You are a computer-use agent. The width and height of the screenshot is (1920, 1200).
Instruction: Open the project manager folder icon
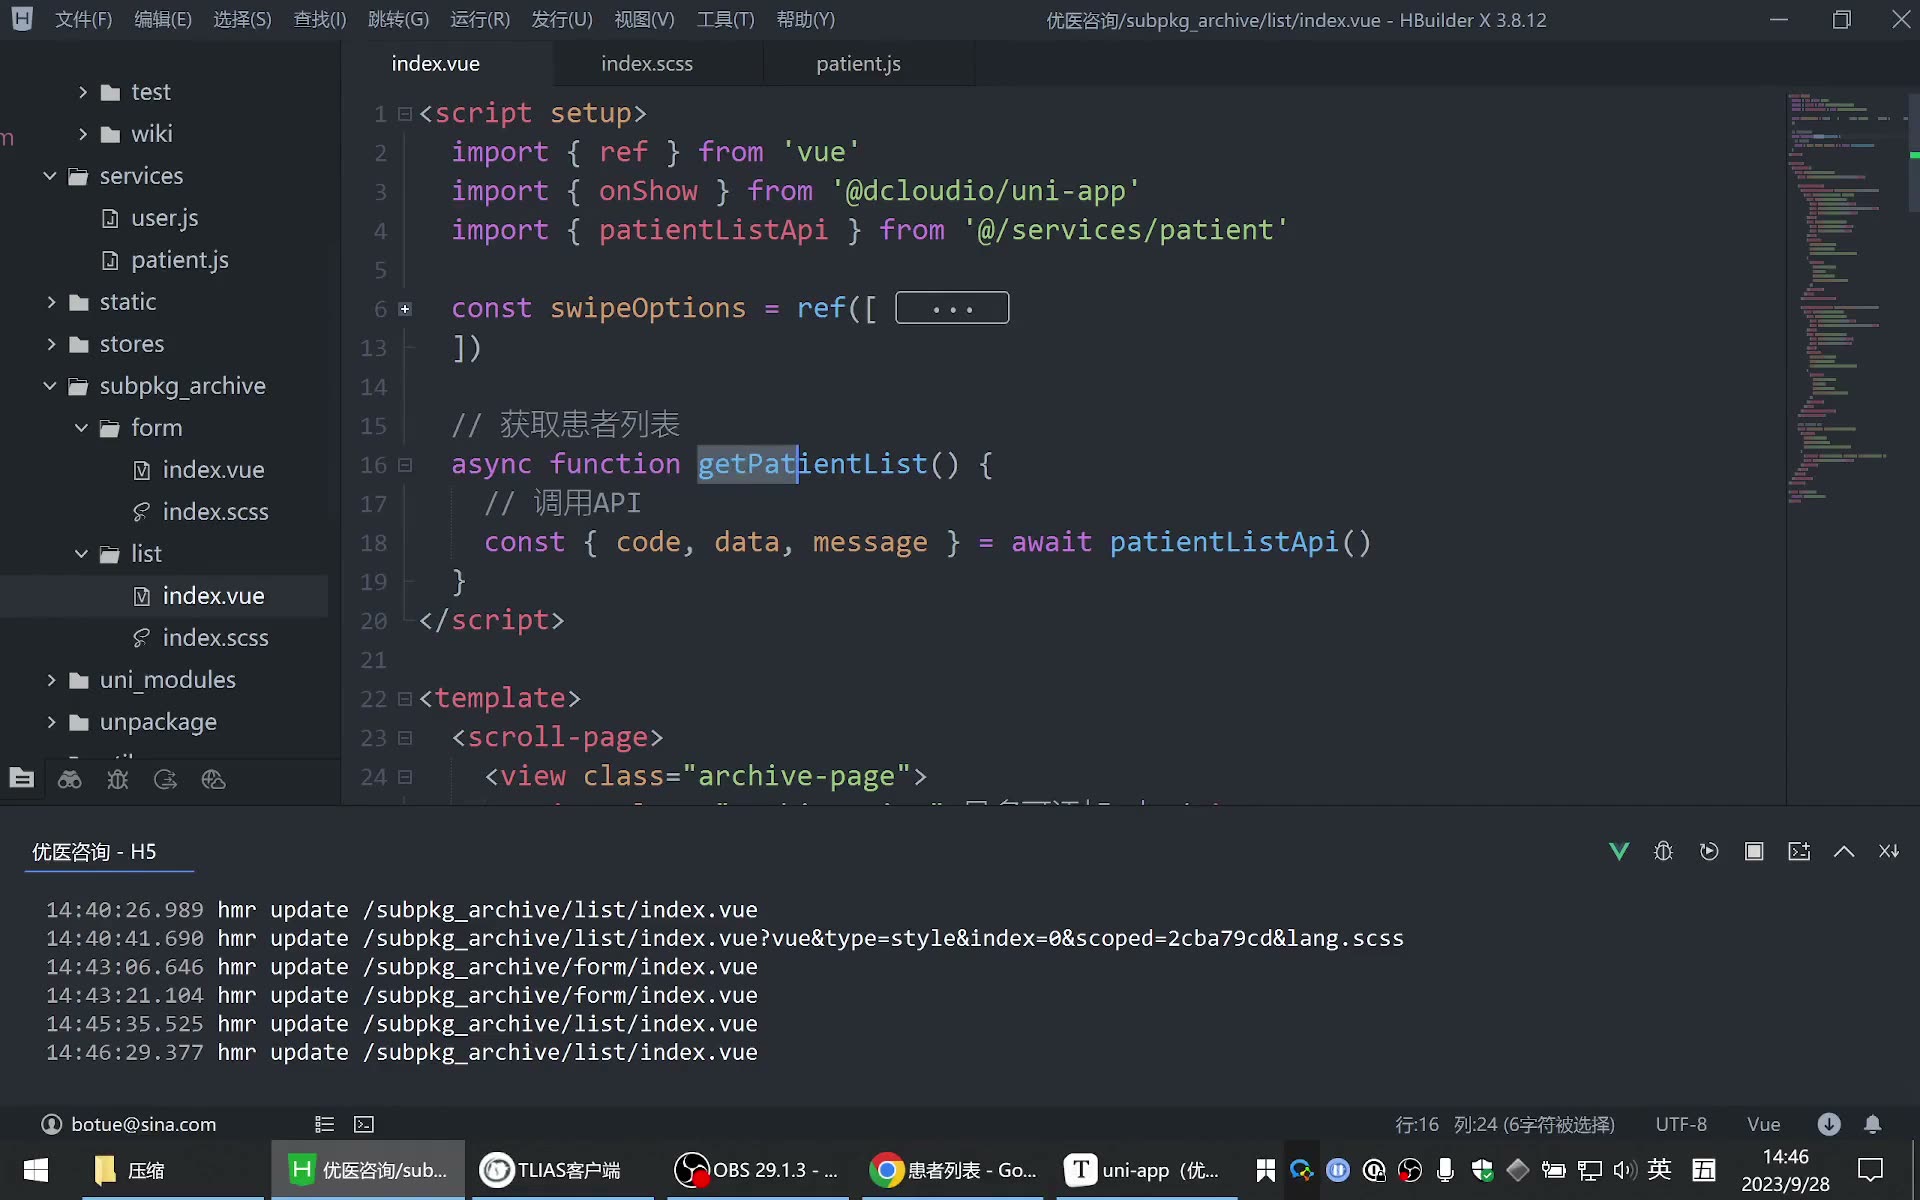click(x=21, y=779)
